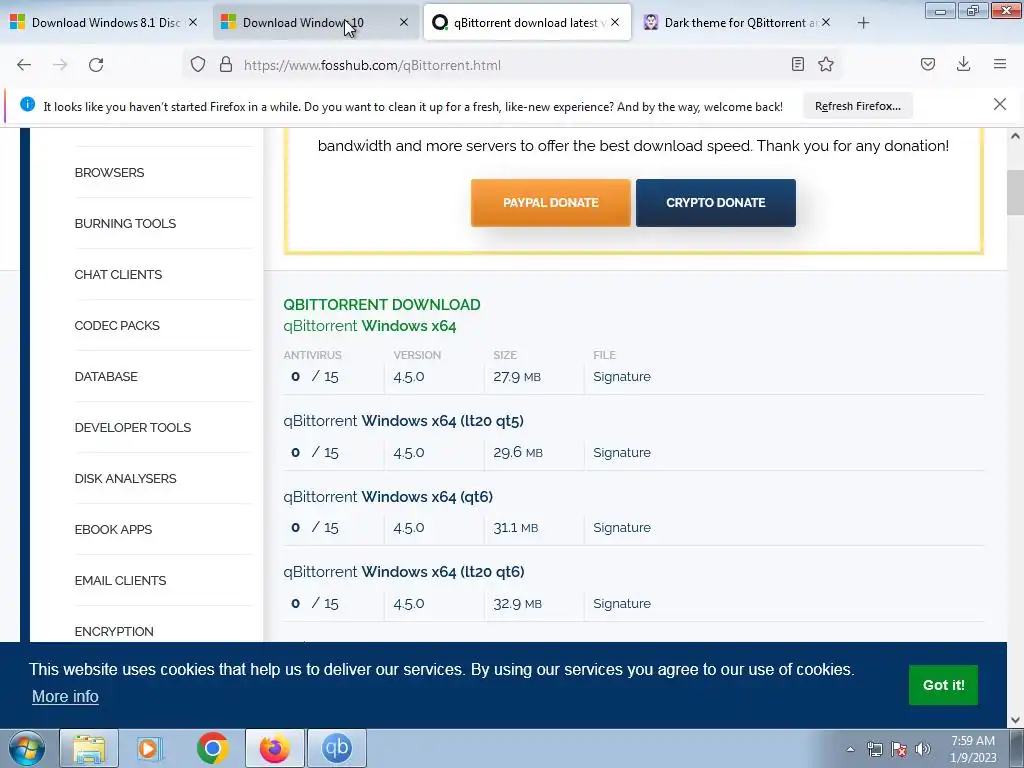Image resolution: width=1024 pixels, height=768 pixels.
Task: Open the qBittorrent taskbar icon
Action: (x=336, y=748)
